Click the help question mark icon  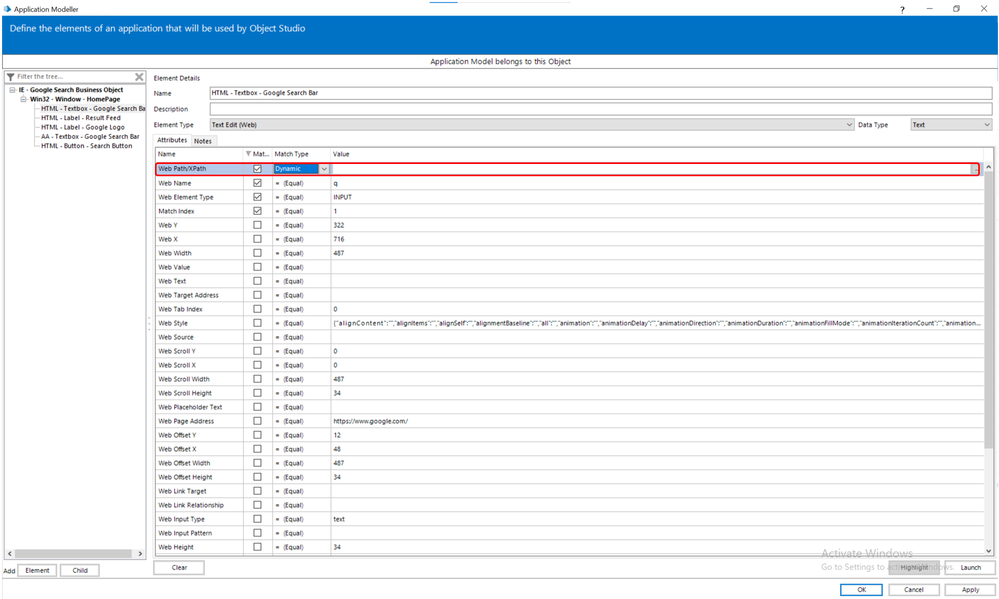point(902,8)
